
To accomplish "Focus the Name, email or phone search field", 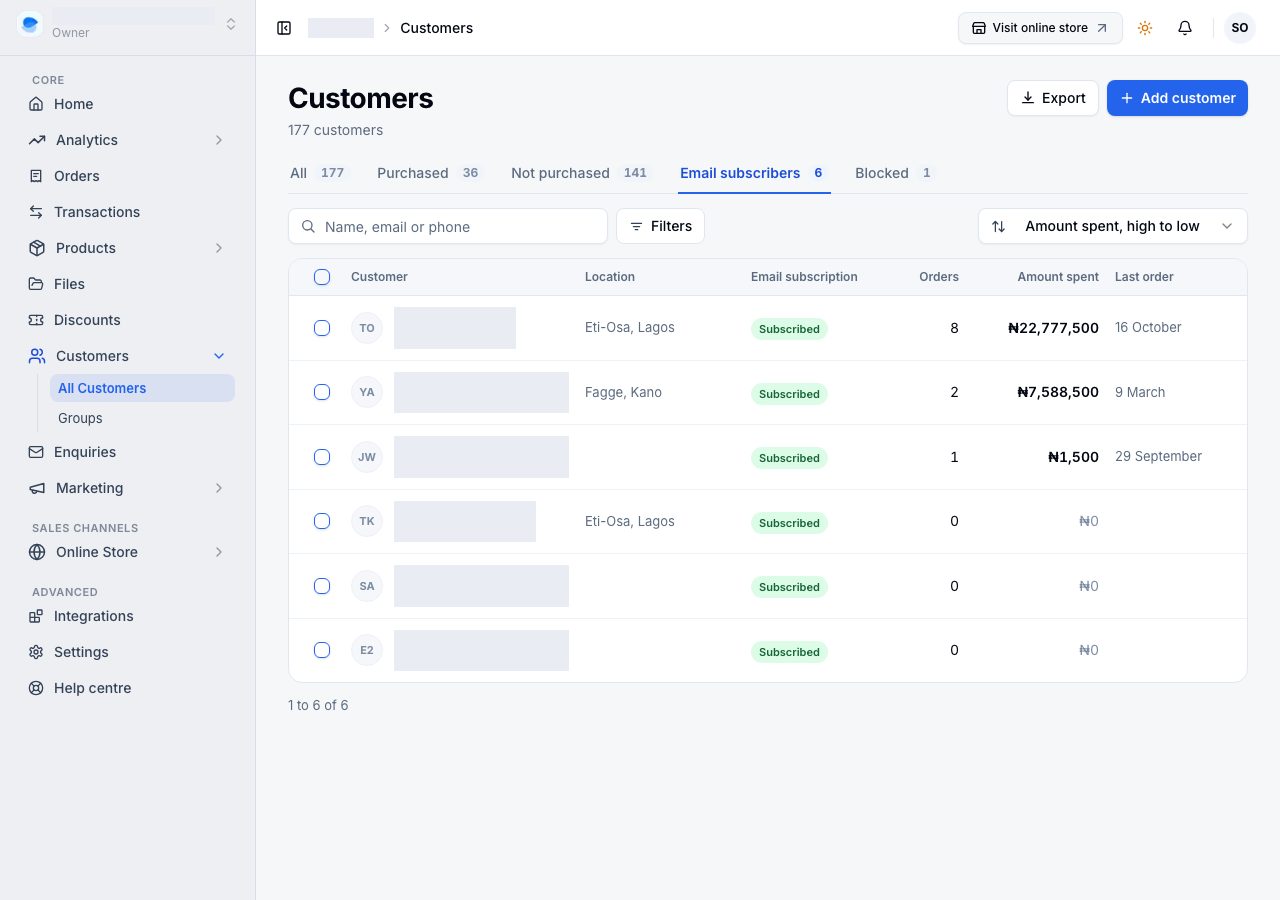I will (x=448, y=226).
